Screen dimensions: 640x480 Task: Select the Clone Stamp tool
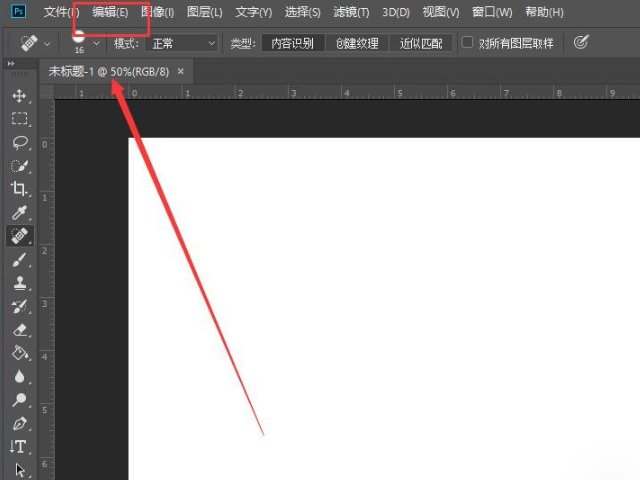pyautogui.click(x=19, y=282)
